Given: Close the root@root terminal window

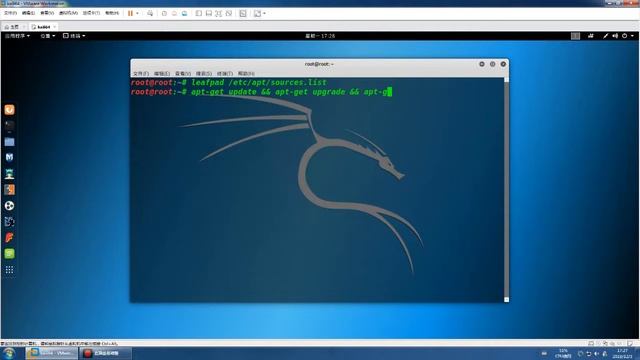Looking at the screenshot, I should tap(503, 64).
